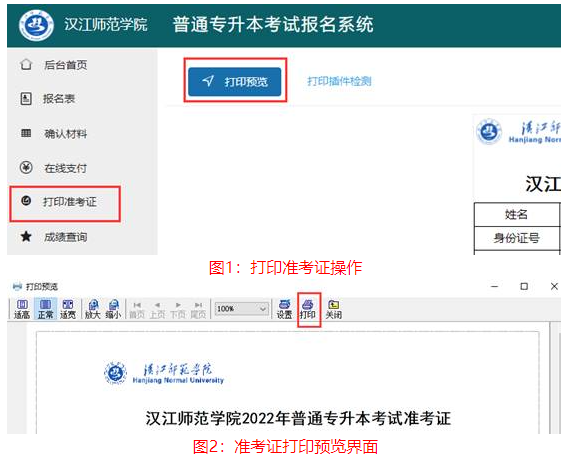The image size is (574, 463).
Task: Click the 放大 zoom-in toolbar icon
Action: (x=93, y=309)
